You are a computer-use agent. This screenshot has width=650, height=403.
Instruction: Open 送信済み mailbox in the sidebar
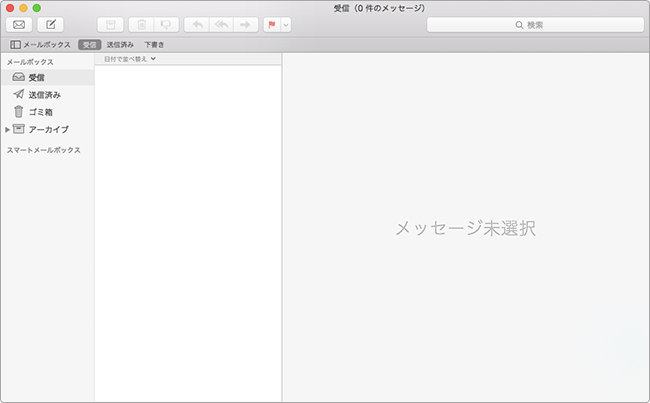(x=43, y=94)
